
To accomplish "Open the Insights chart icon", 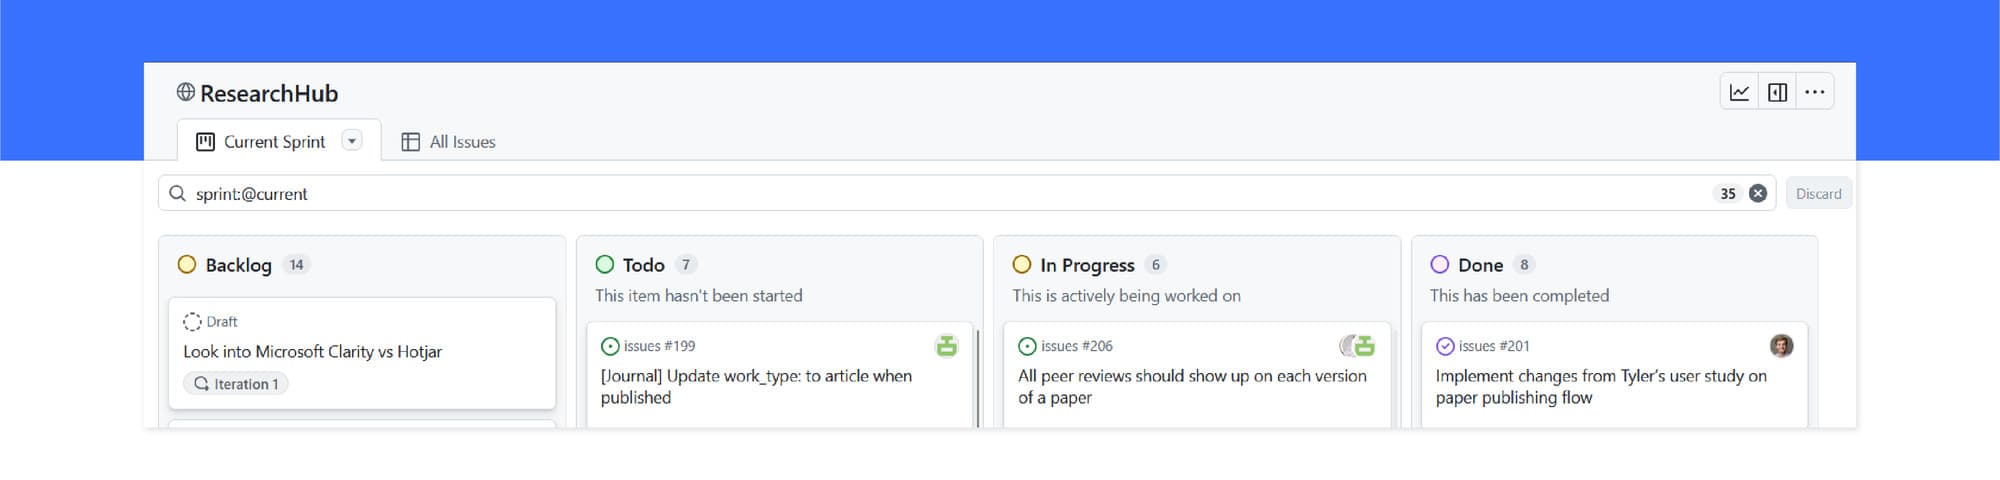I will coord(1739,92).
